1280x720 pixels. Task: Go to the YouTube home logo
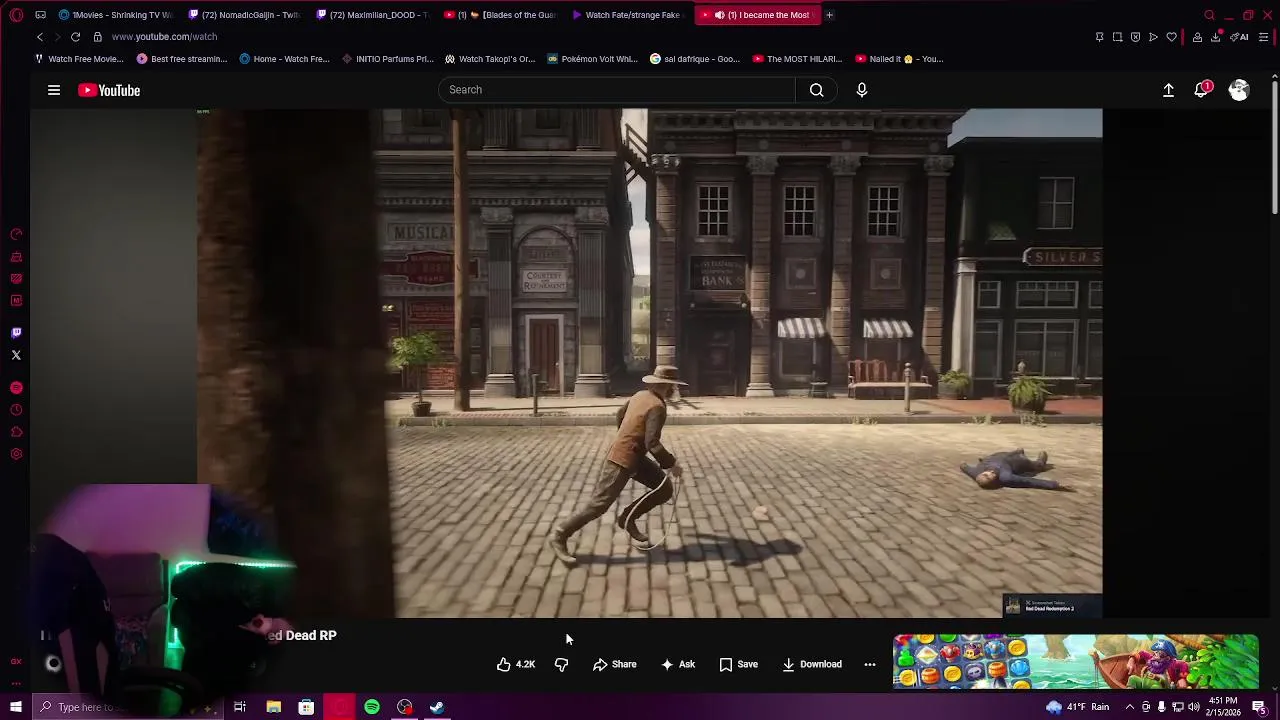point(109,90)
